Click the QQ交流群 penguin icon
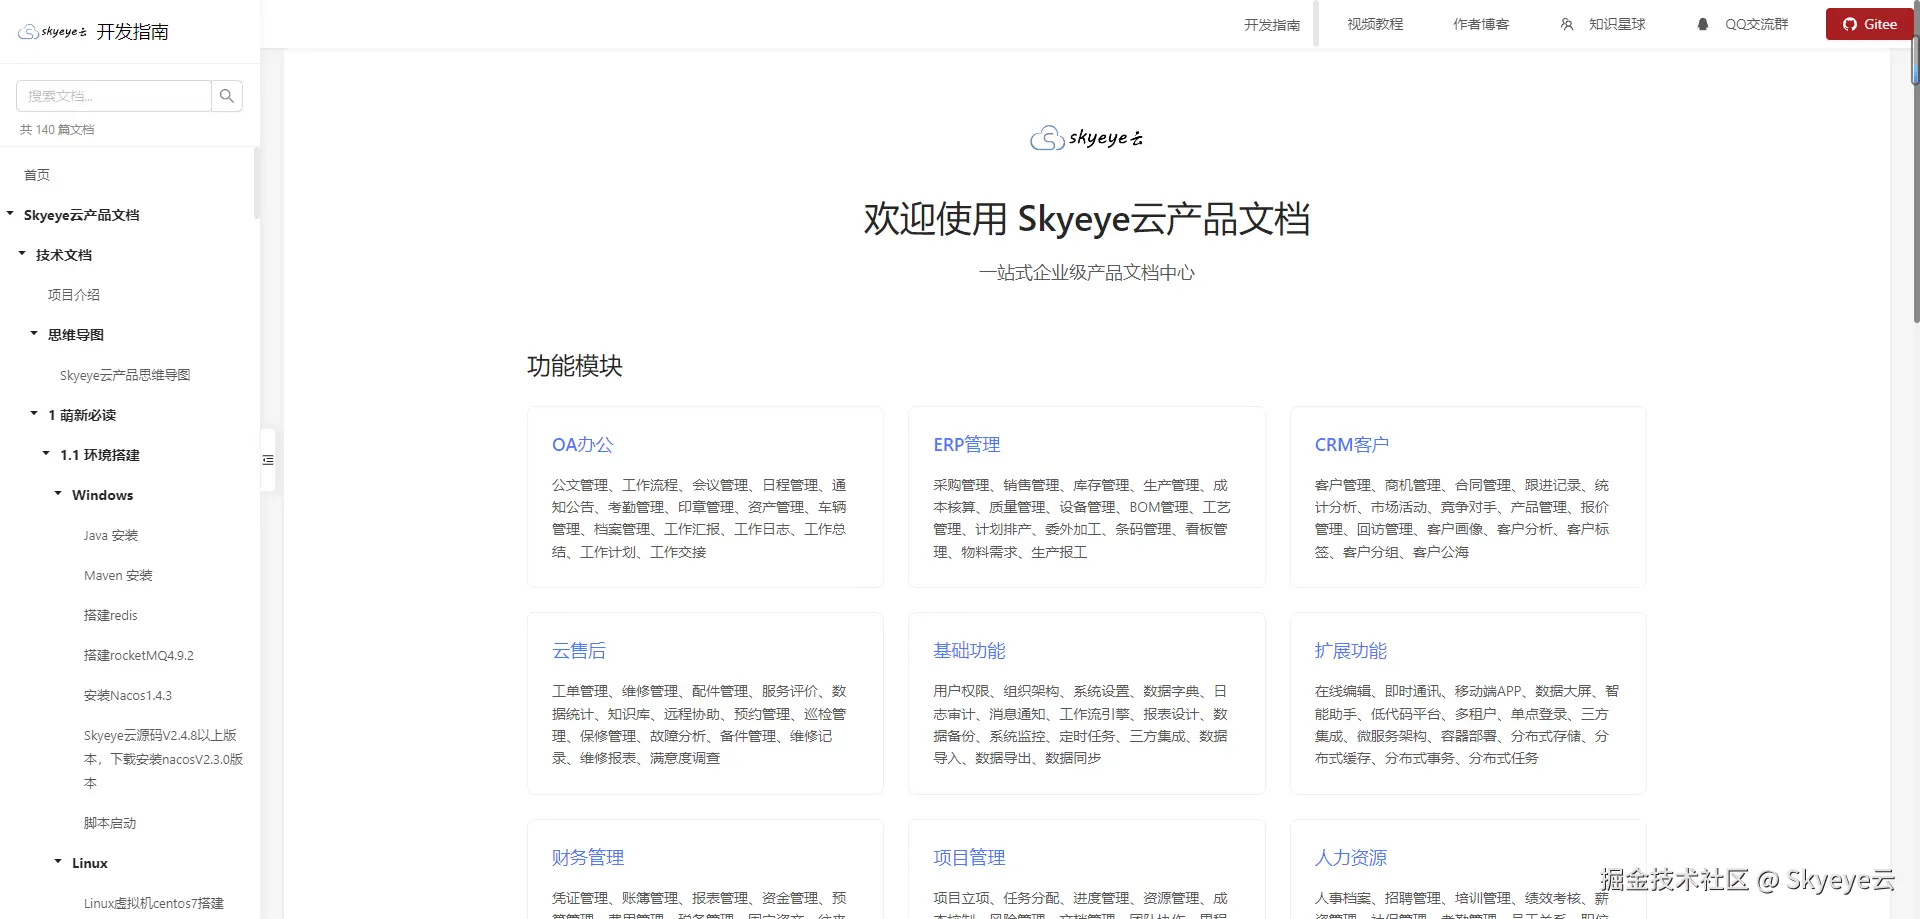The image size is (1920, 919). 1703,24
